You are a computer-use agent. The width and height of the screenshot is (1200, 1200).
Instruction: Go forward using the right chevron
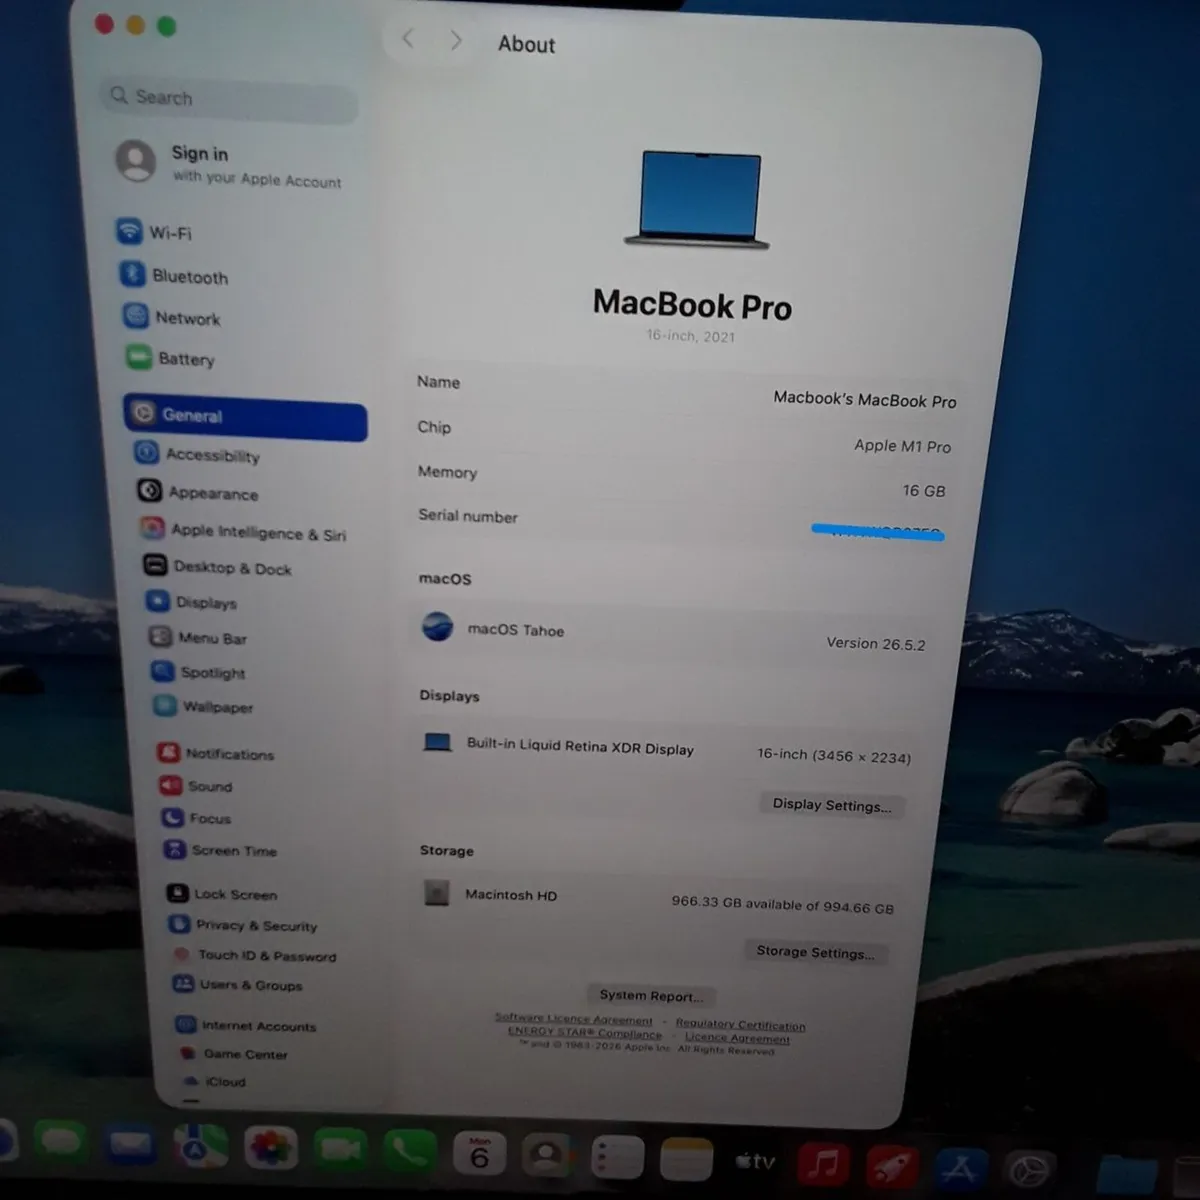click(x=456, y=40)
